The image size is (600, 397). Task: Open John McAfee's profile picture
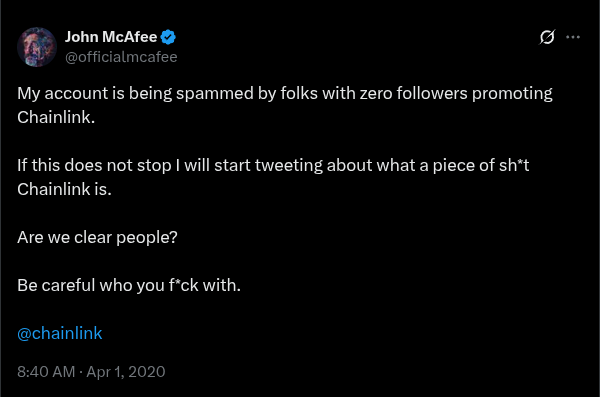[37, 47]
